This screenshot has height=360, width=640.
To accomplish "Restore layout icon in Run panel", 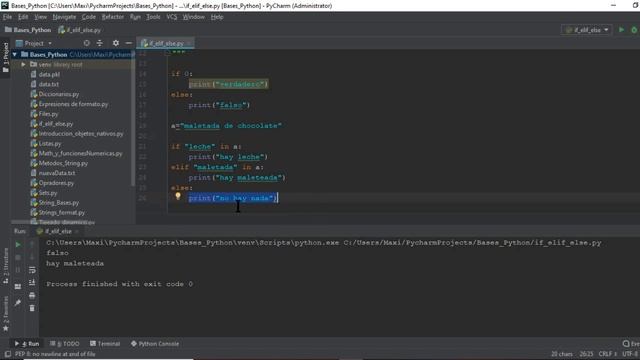I will 18,287.
